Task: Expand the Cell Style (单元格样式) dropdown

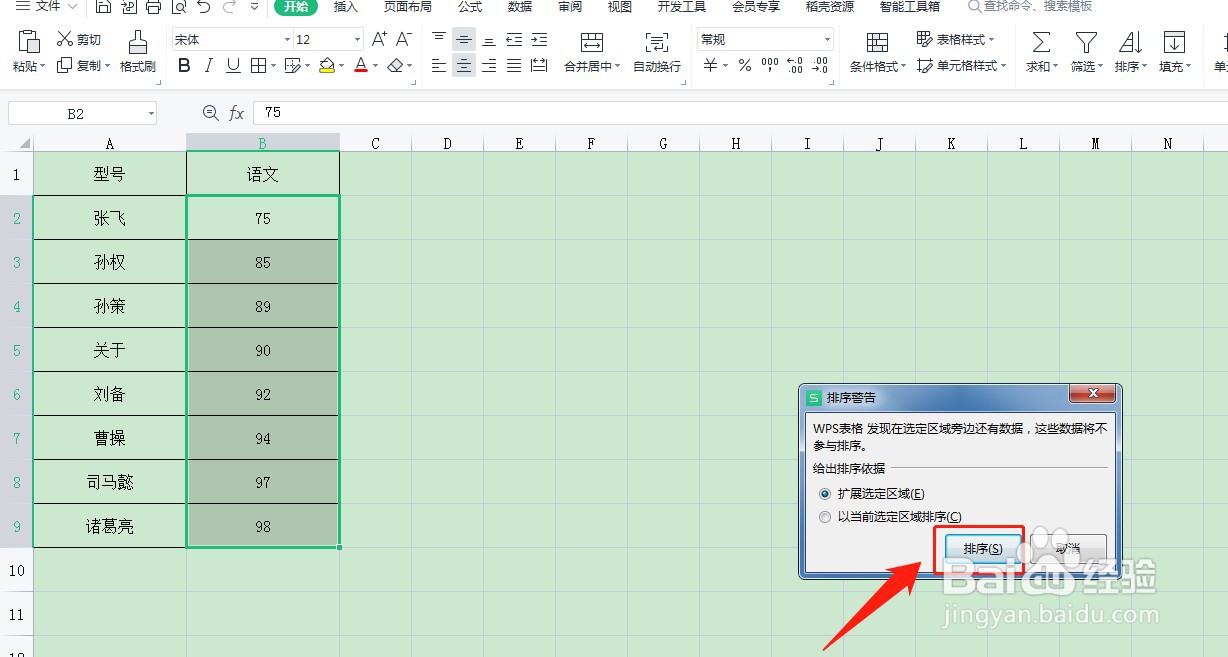Action: 1004,66
